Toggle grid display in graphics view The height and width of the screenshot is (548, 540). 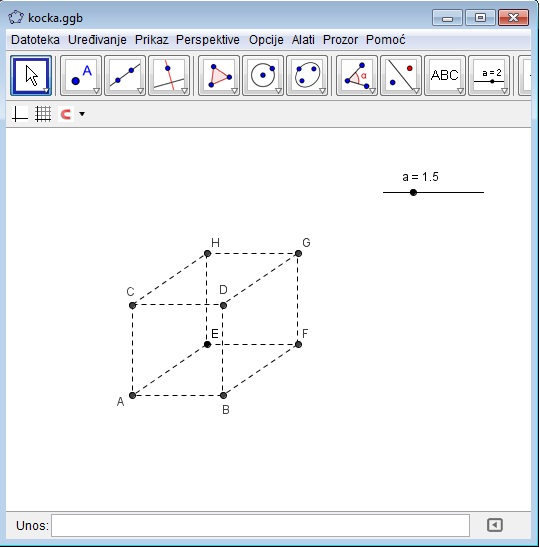pos(43,114)
